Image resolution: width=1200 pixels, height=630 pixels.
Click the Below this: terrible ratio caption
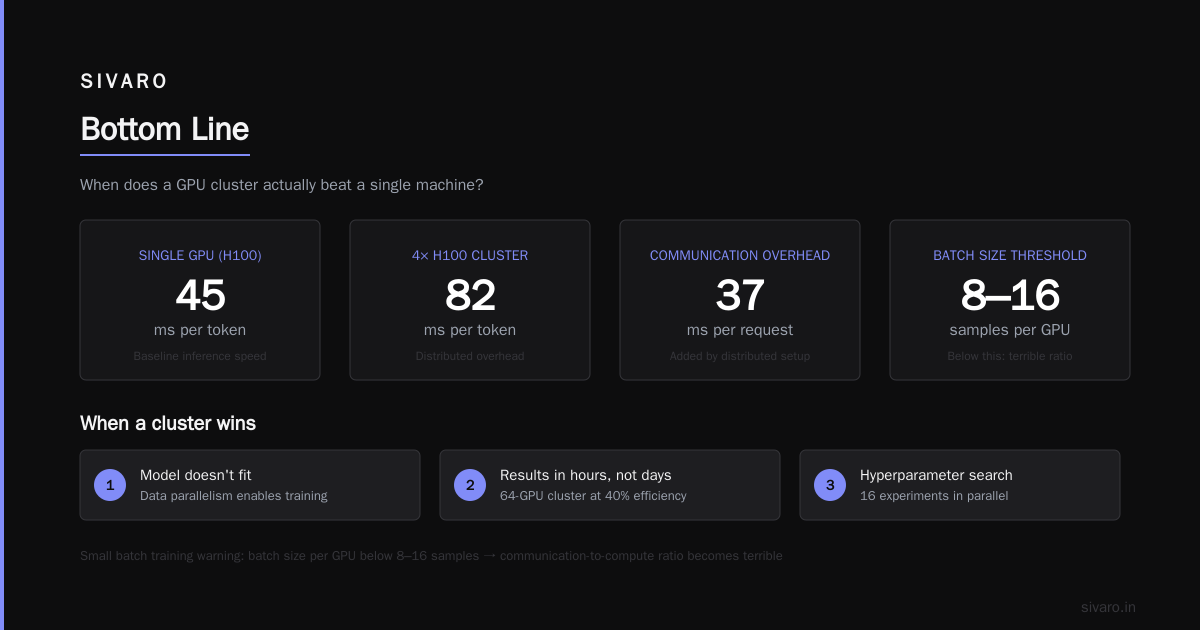point(1010,356)
